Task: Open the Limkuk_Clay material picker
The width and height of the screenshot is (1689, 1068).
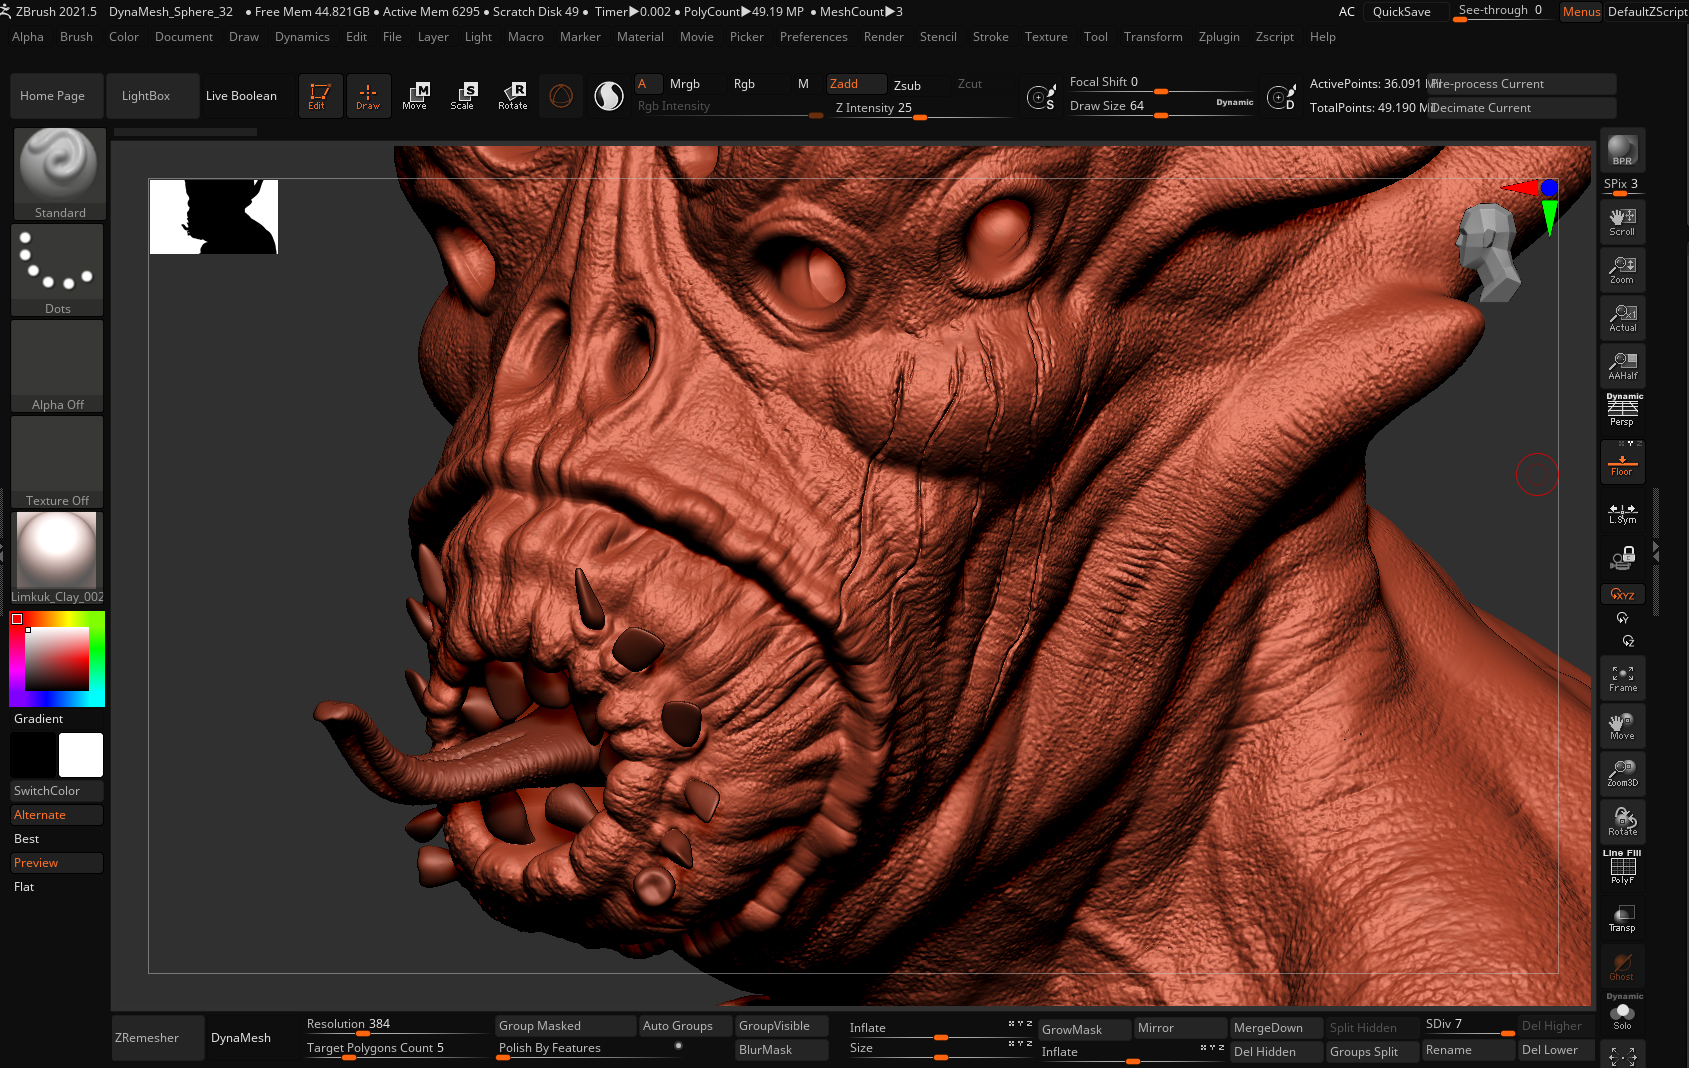Action: point(58,558)
